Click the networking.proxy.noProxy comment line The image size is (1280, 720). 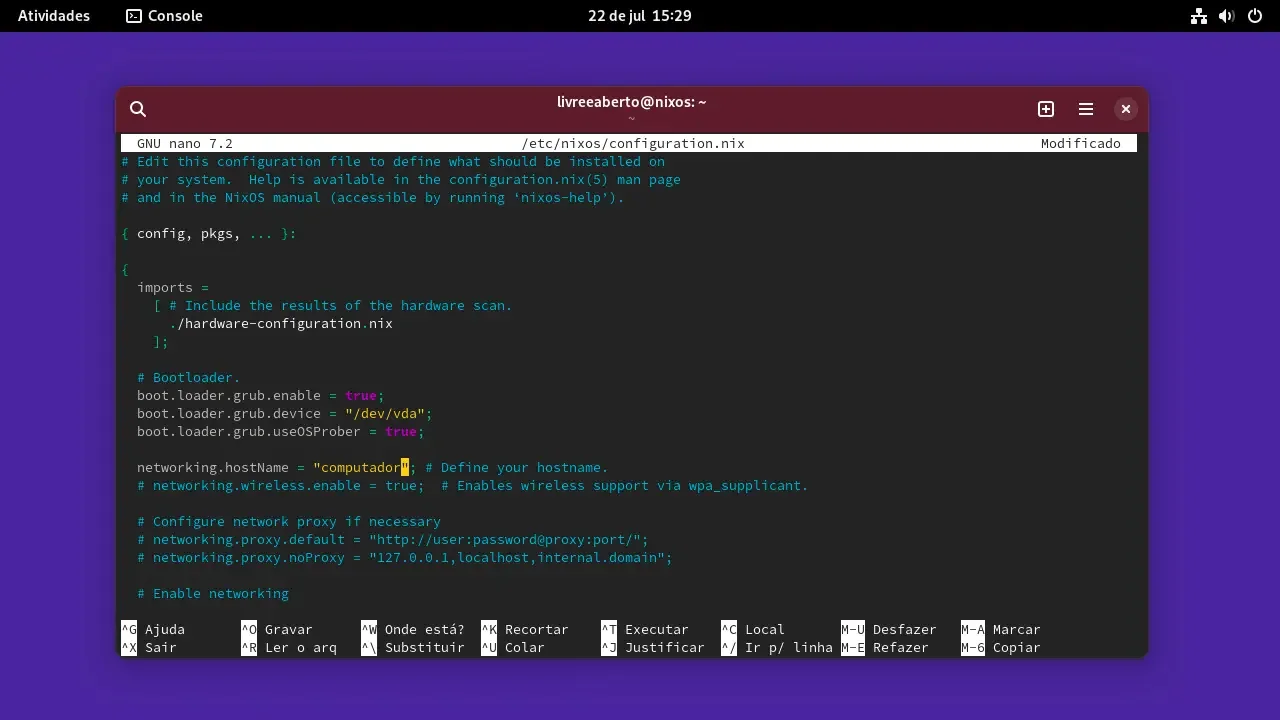pos(405,558)
